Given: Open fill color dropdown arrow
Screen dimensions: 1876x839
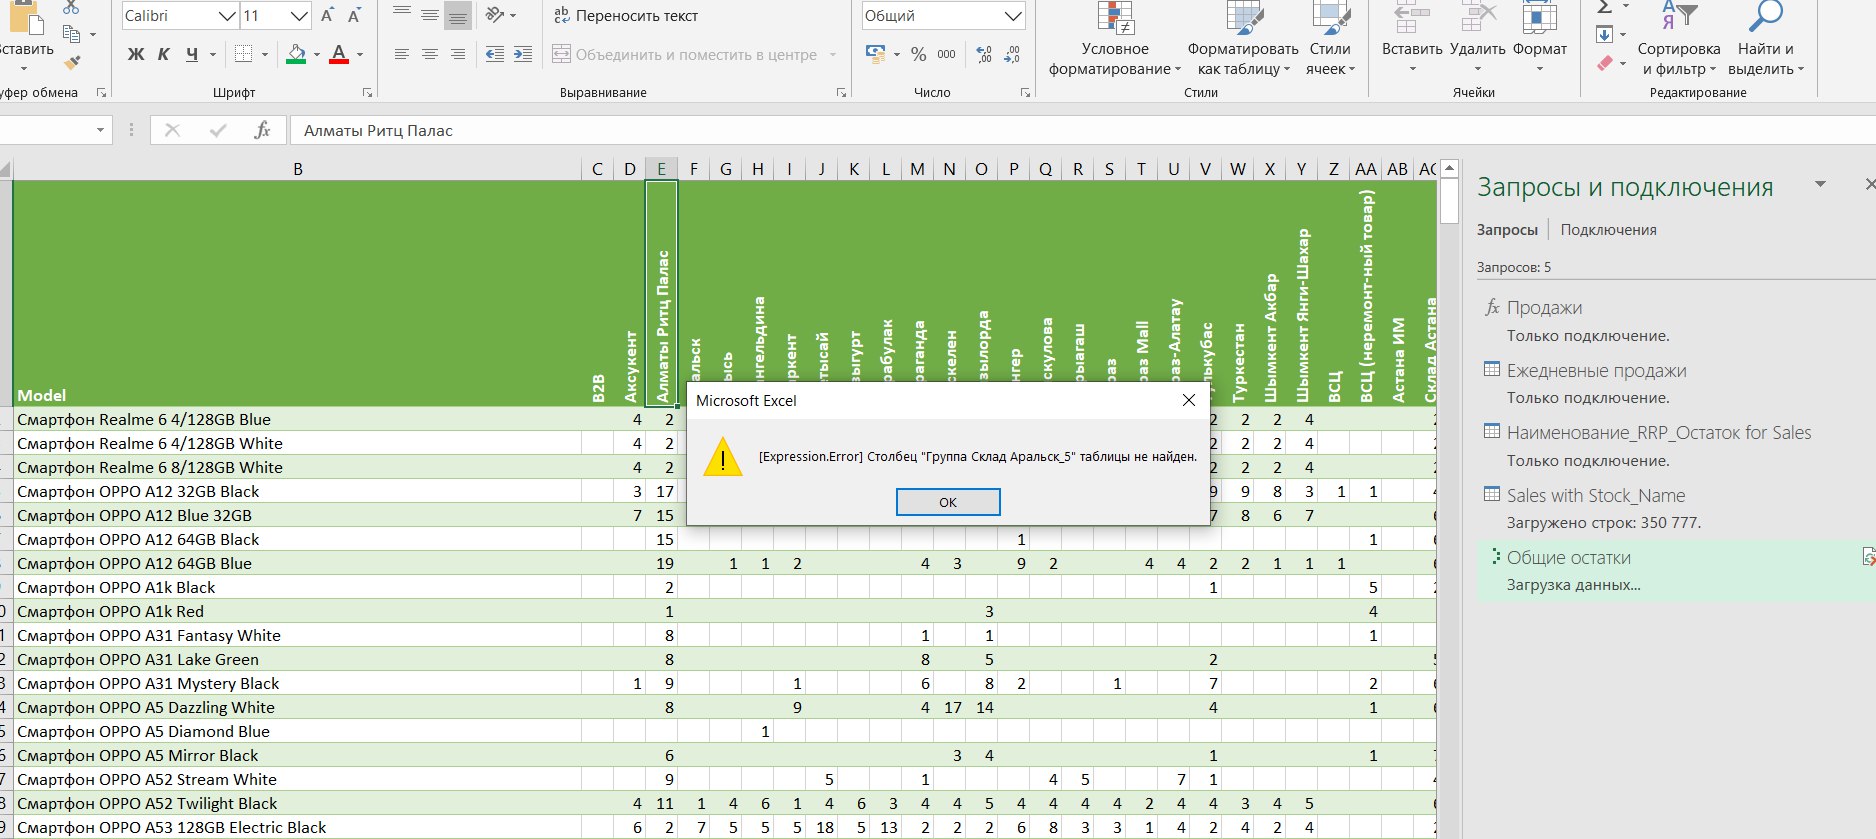Looking at the screenshot, I should 317,54.
